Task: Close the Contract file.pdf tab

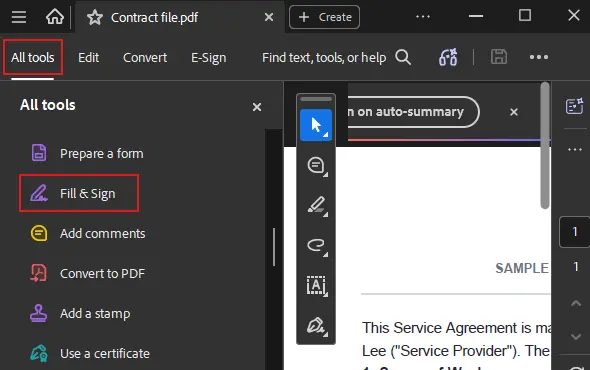Action: [269, 17]
